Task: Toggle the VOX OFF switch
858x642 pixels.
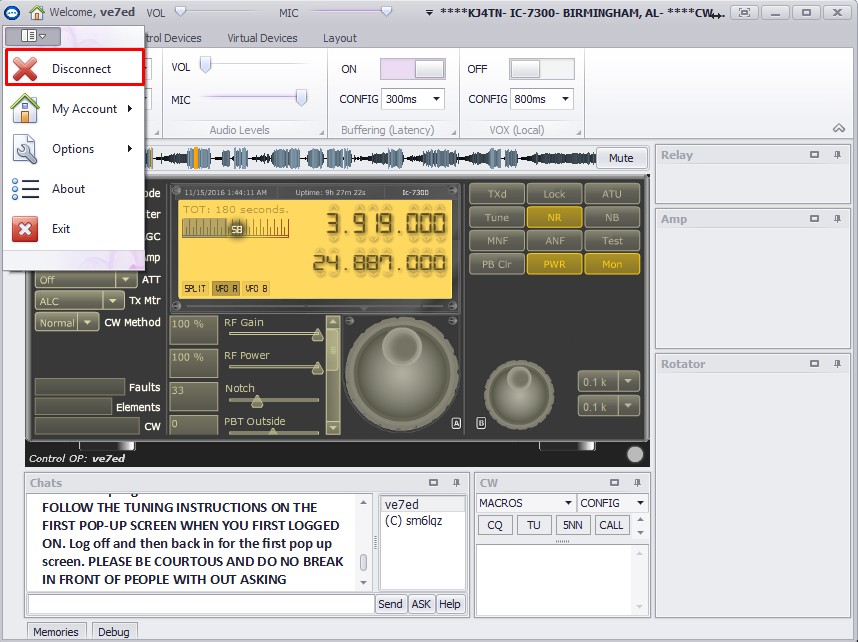Action: pyautogui.click(x=542, y=69)
